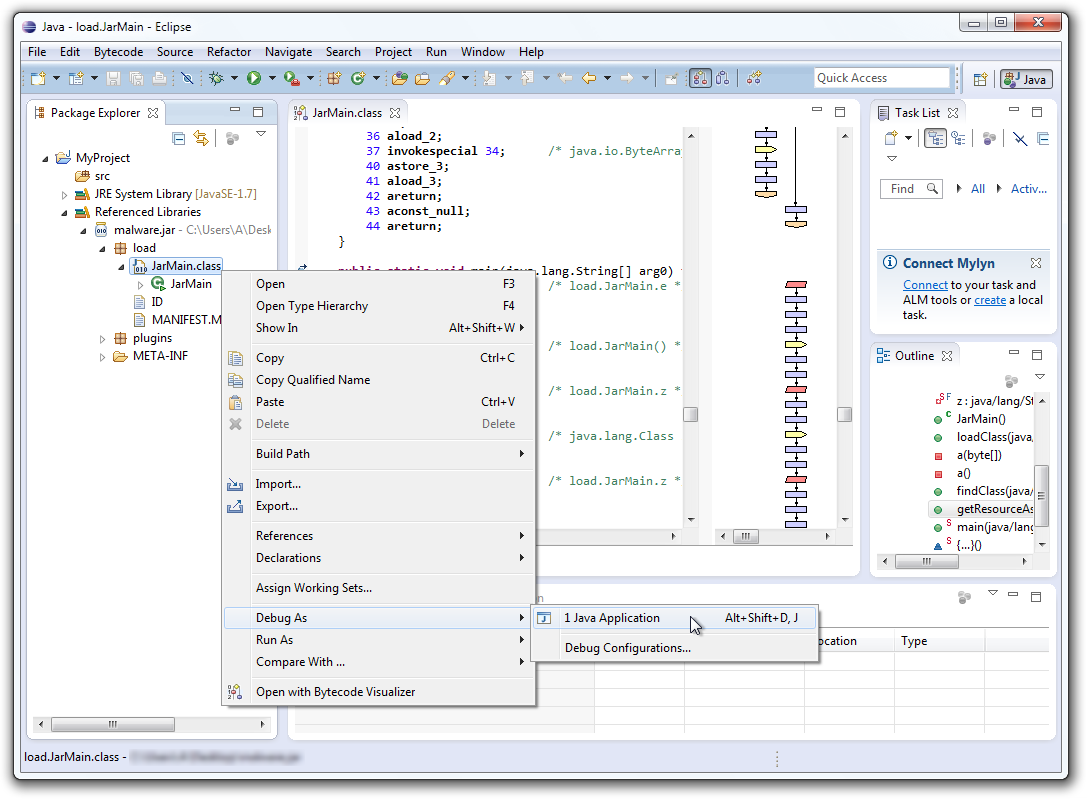Expand the plugins folder
This screenshot has width=1087, height=799.
(102, 338)
